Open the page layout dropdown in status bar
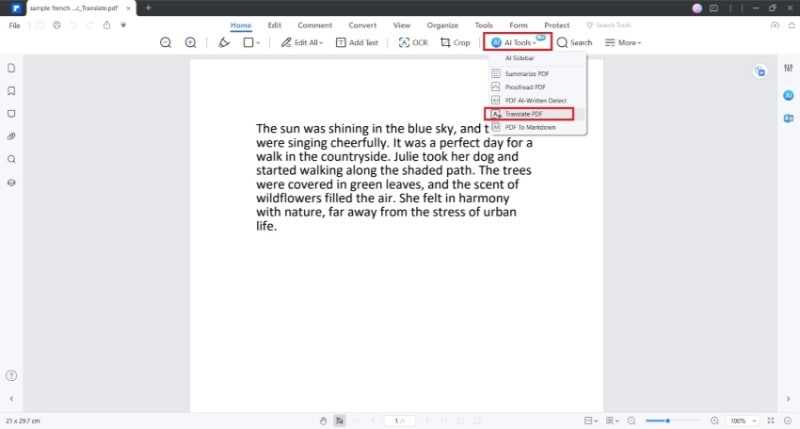Image resolution: width=800 pixels, height=429 pixels. click(590, 421)
